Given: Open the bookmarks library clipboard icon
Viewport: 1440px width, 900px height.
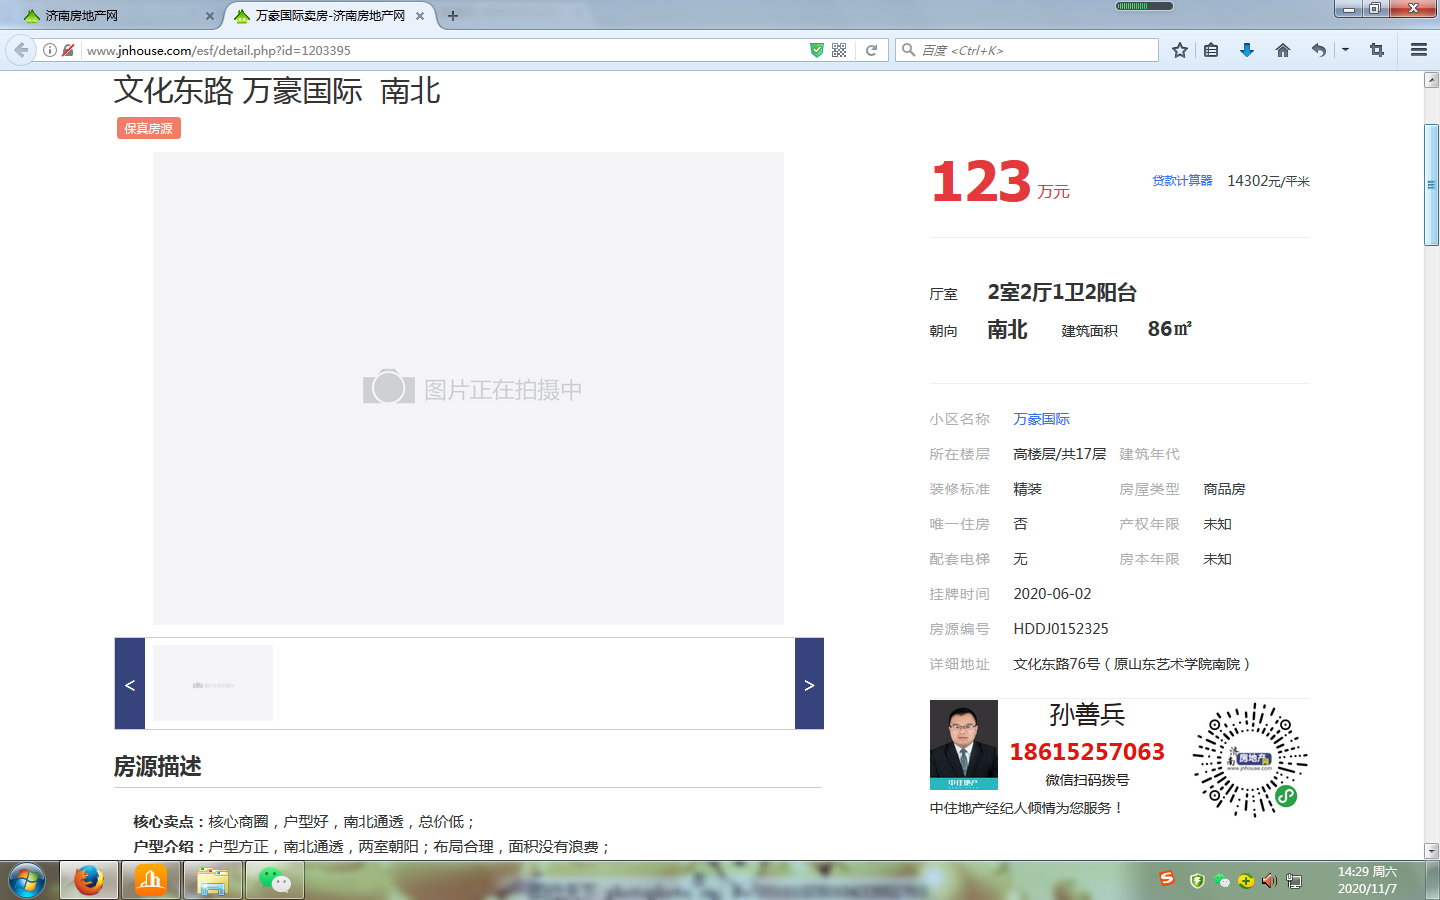Looking at the screenshot, I should [1211, 50].
